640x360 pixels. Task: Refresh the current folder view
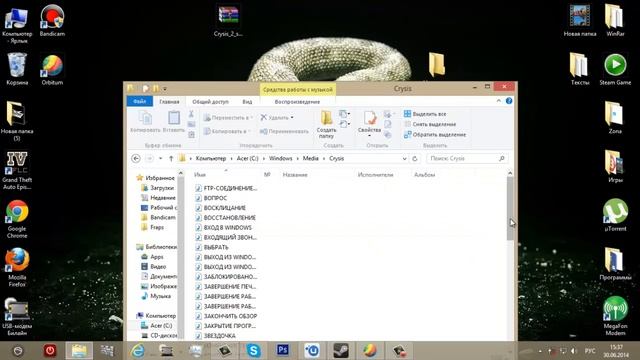(x=415, y=158)
